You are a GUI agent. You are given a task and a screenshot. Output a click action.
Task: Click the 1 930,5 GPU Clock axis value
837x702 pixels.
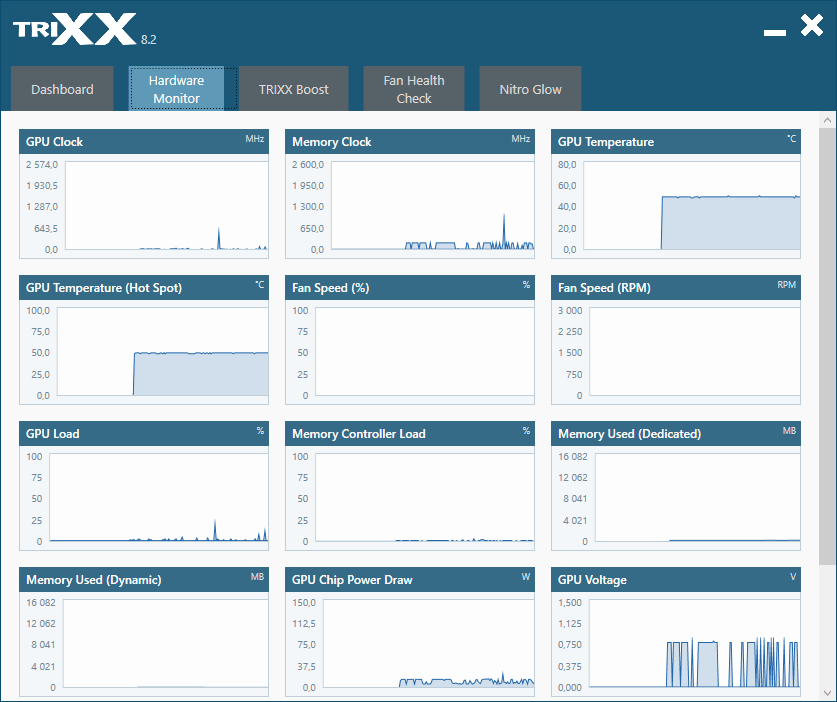[42, 186]
